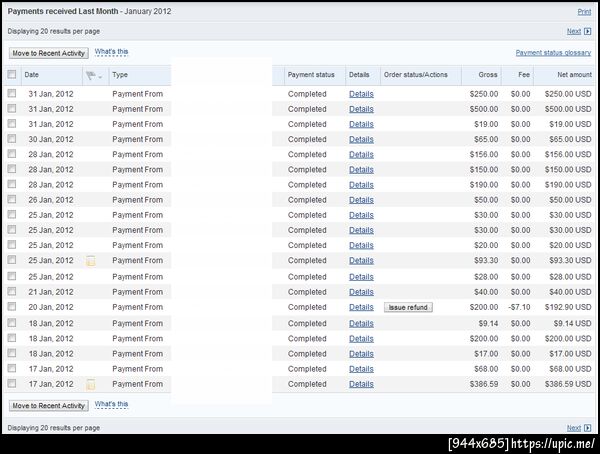Select the checkbox for the $386.59 payment
The height and width of the screenshot is (454, 600).
point(12,383)
